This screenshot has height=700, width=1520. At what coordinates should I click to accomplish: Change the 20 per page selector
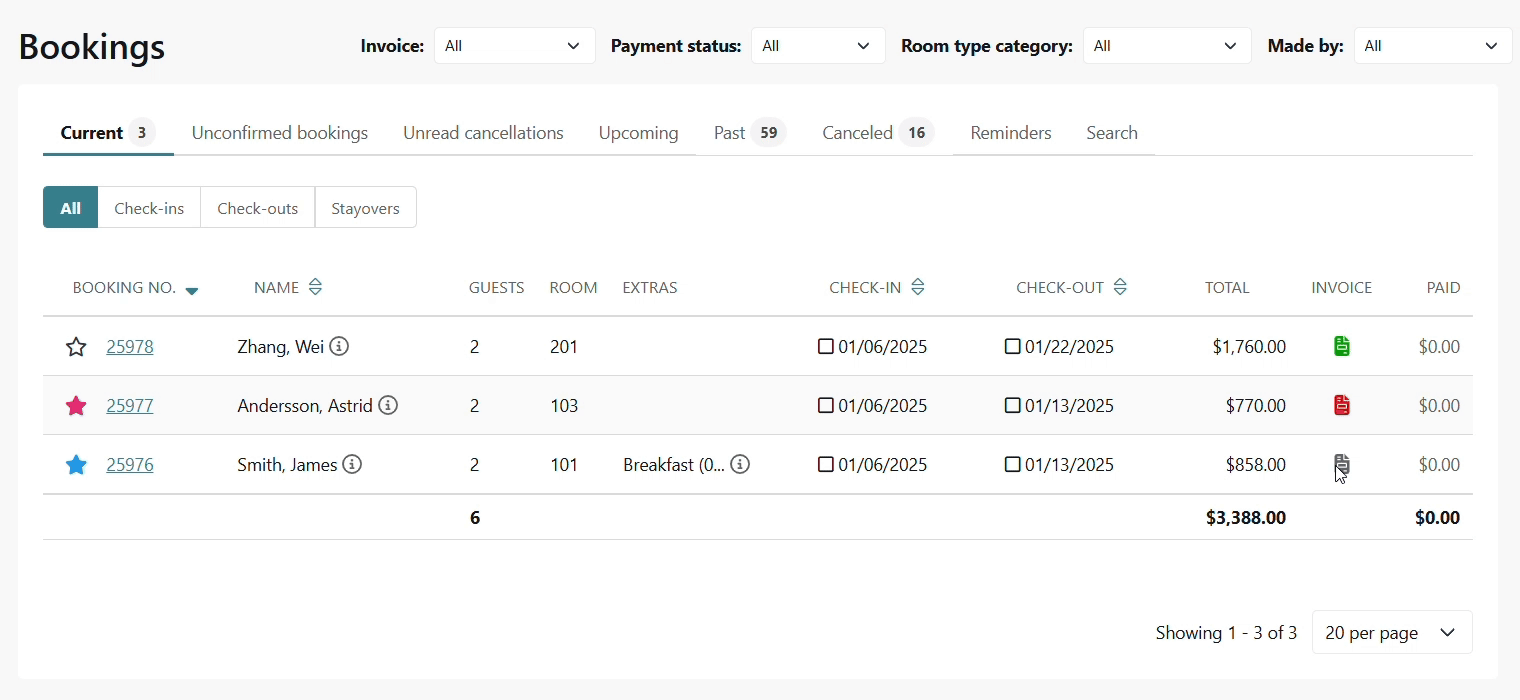pyautogui.click(x=1391, y=633)
